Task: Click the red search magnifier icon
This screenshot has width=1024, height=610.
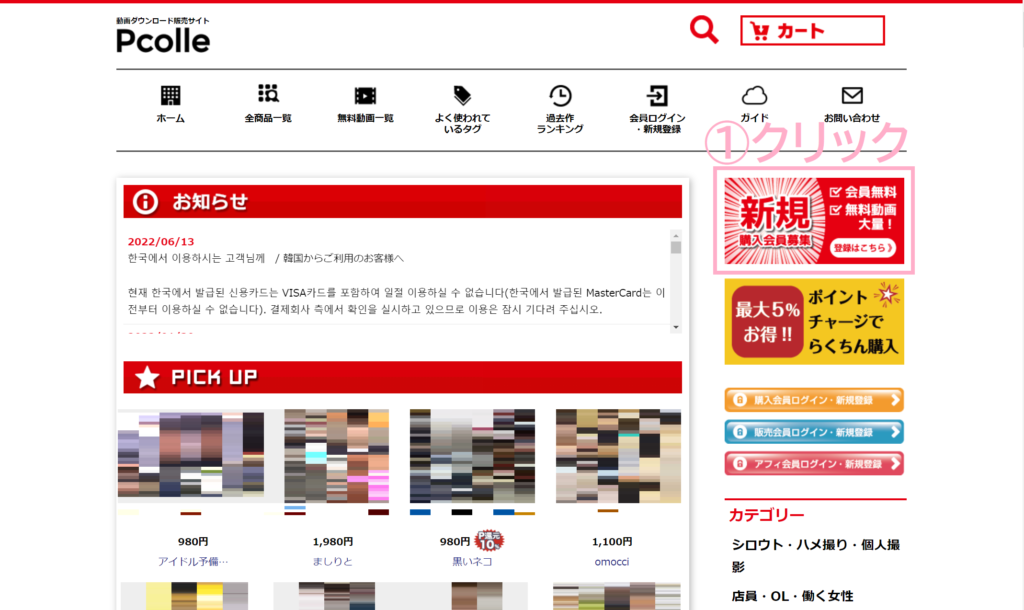Action: coord(704,30)
